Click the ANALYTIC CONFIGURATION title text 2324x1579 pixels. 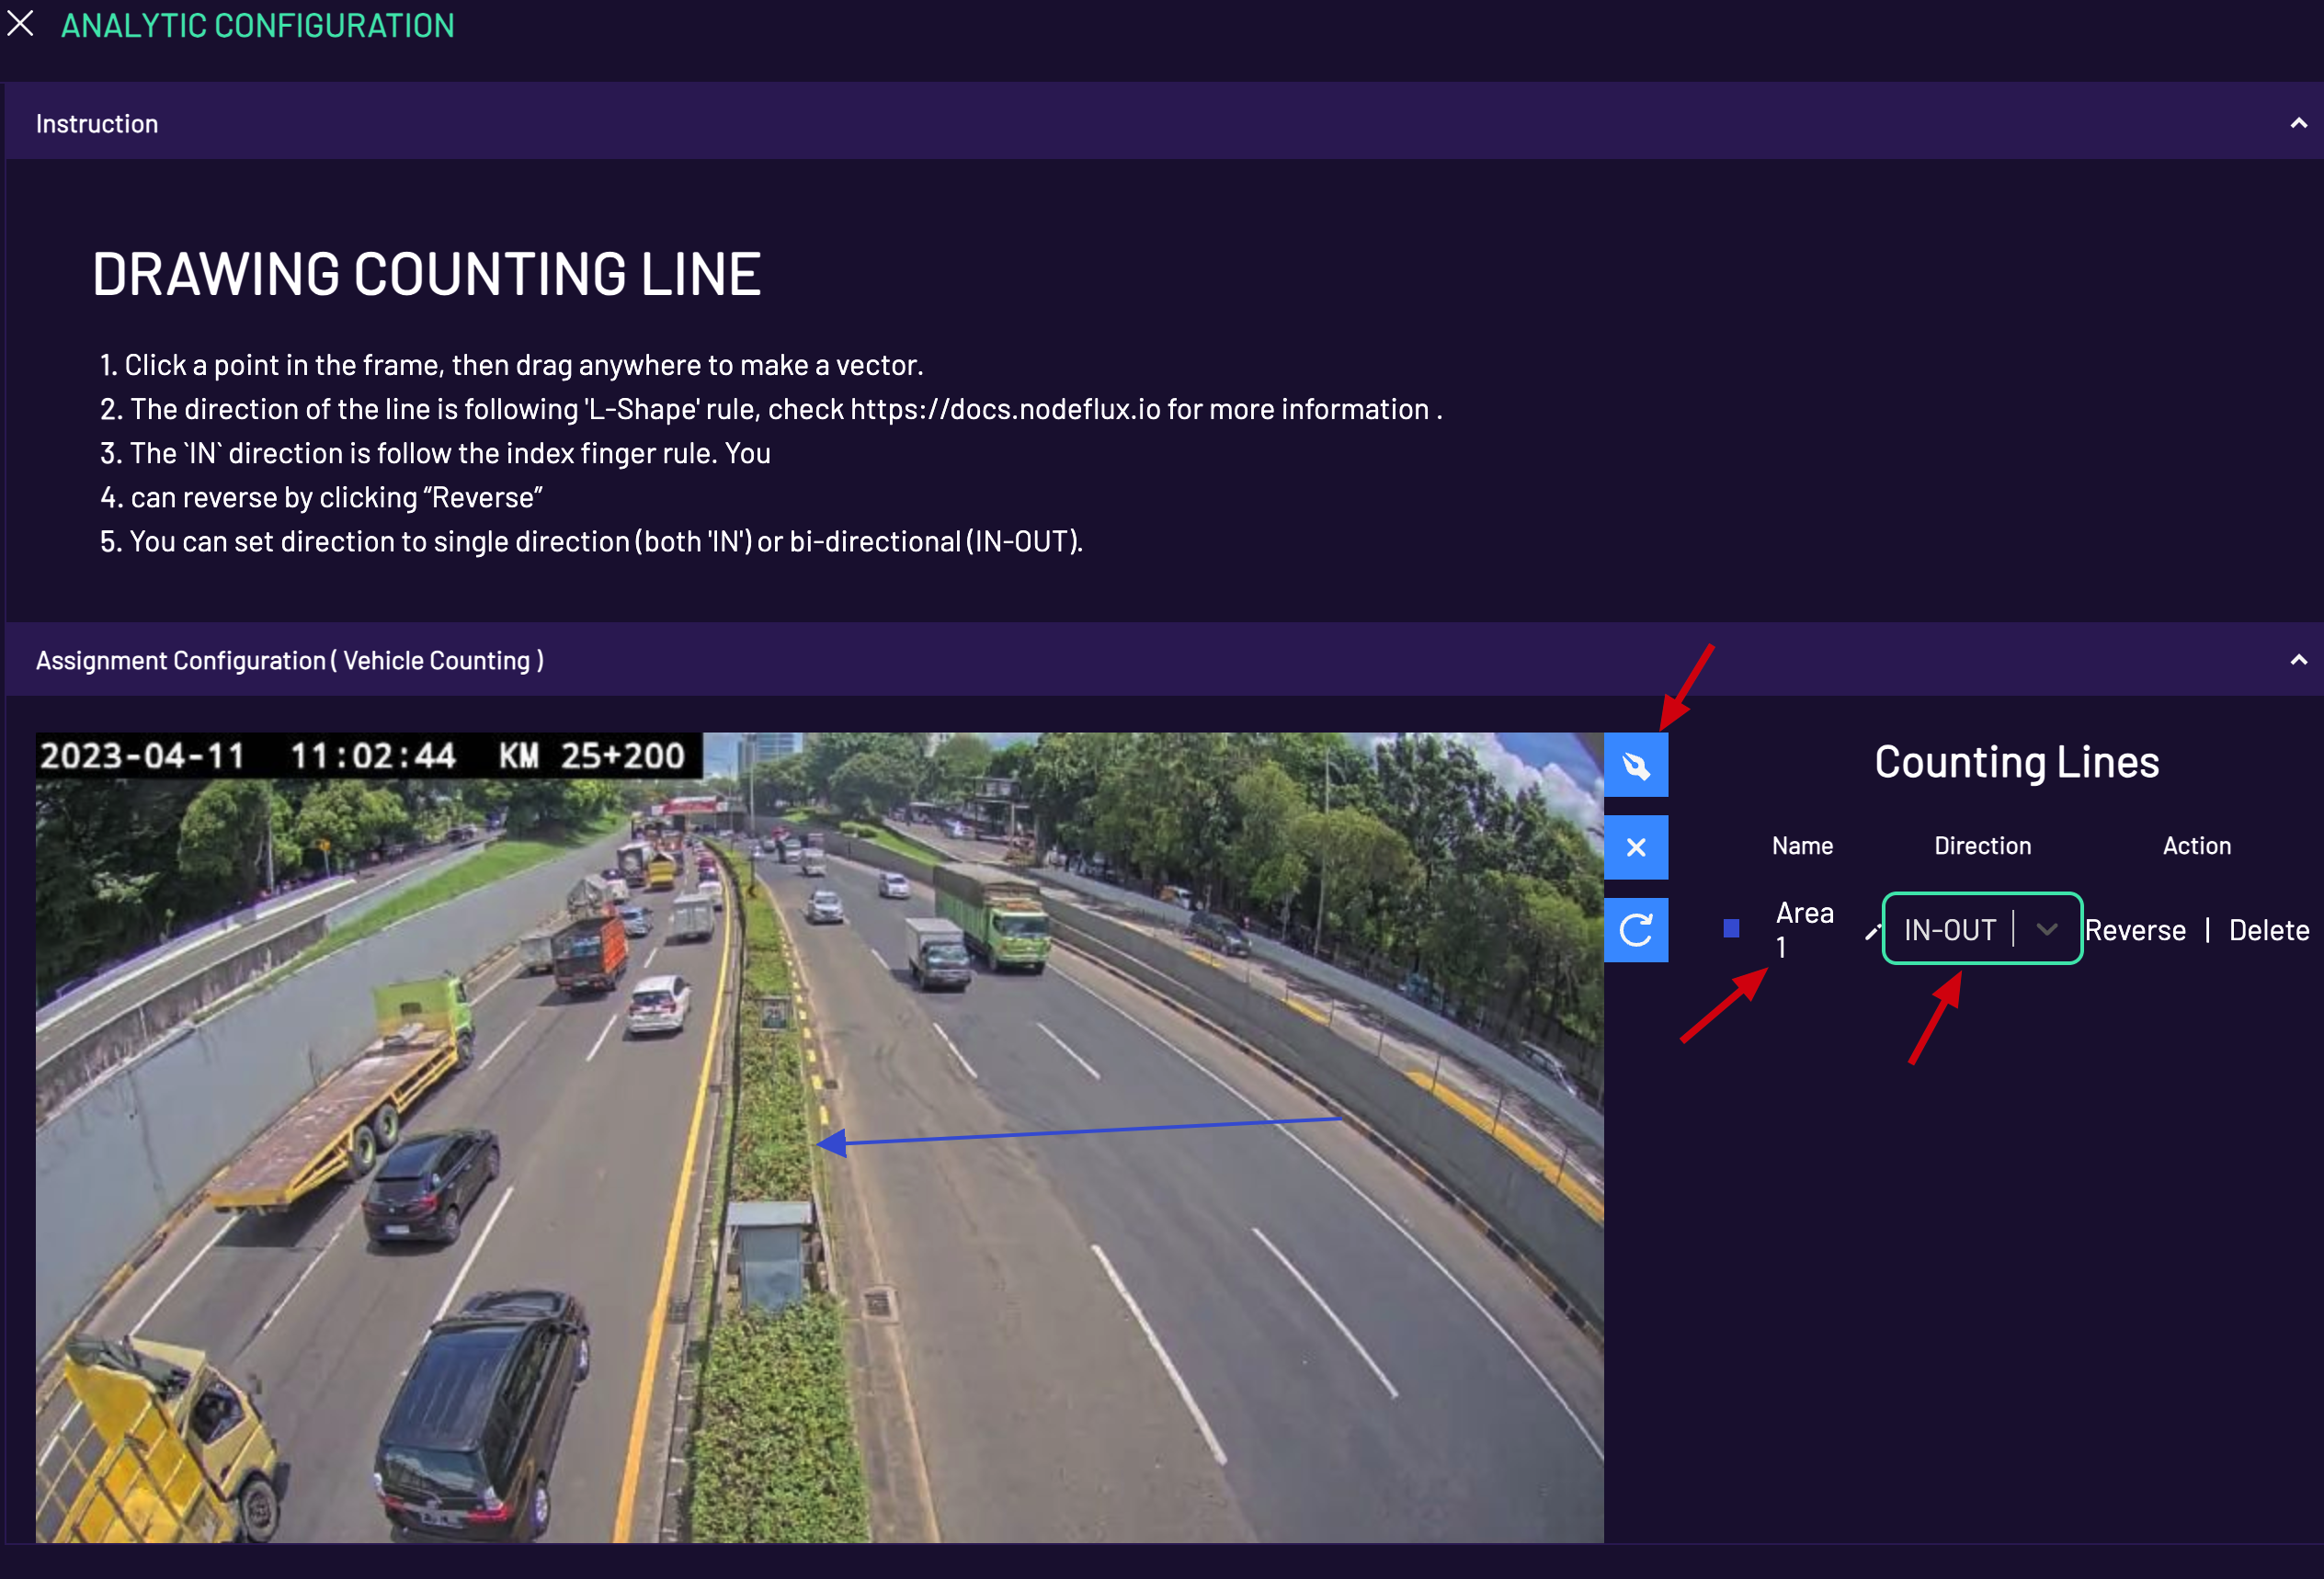(257, 25)
